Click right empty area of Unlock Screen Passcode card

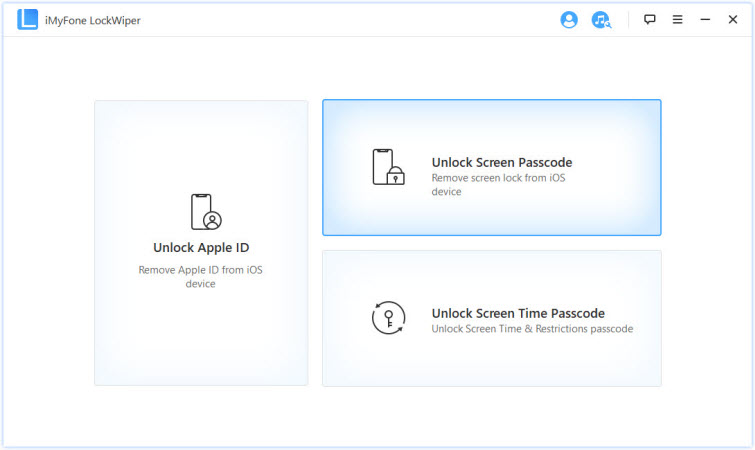[625, 167]
